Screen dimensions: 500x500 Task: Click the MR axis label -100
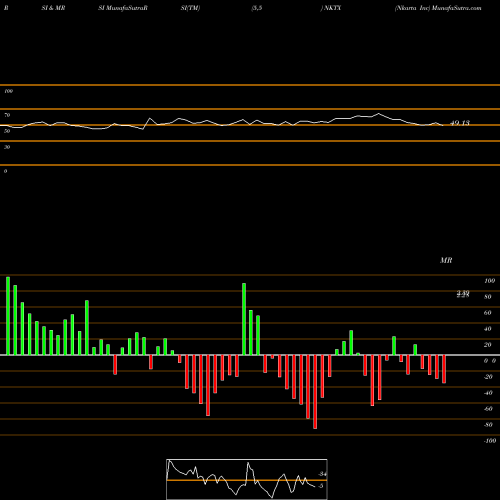click(490, 441)
